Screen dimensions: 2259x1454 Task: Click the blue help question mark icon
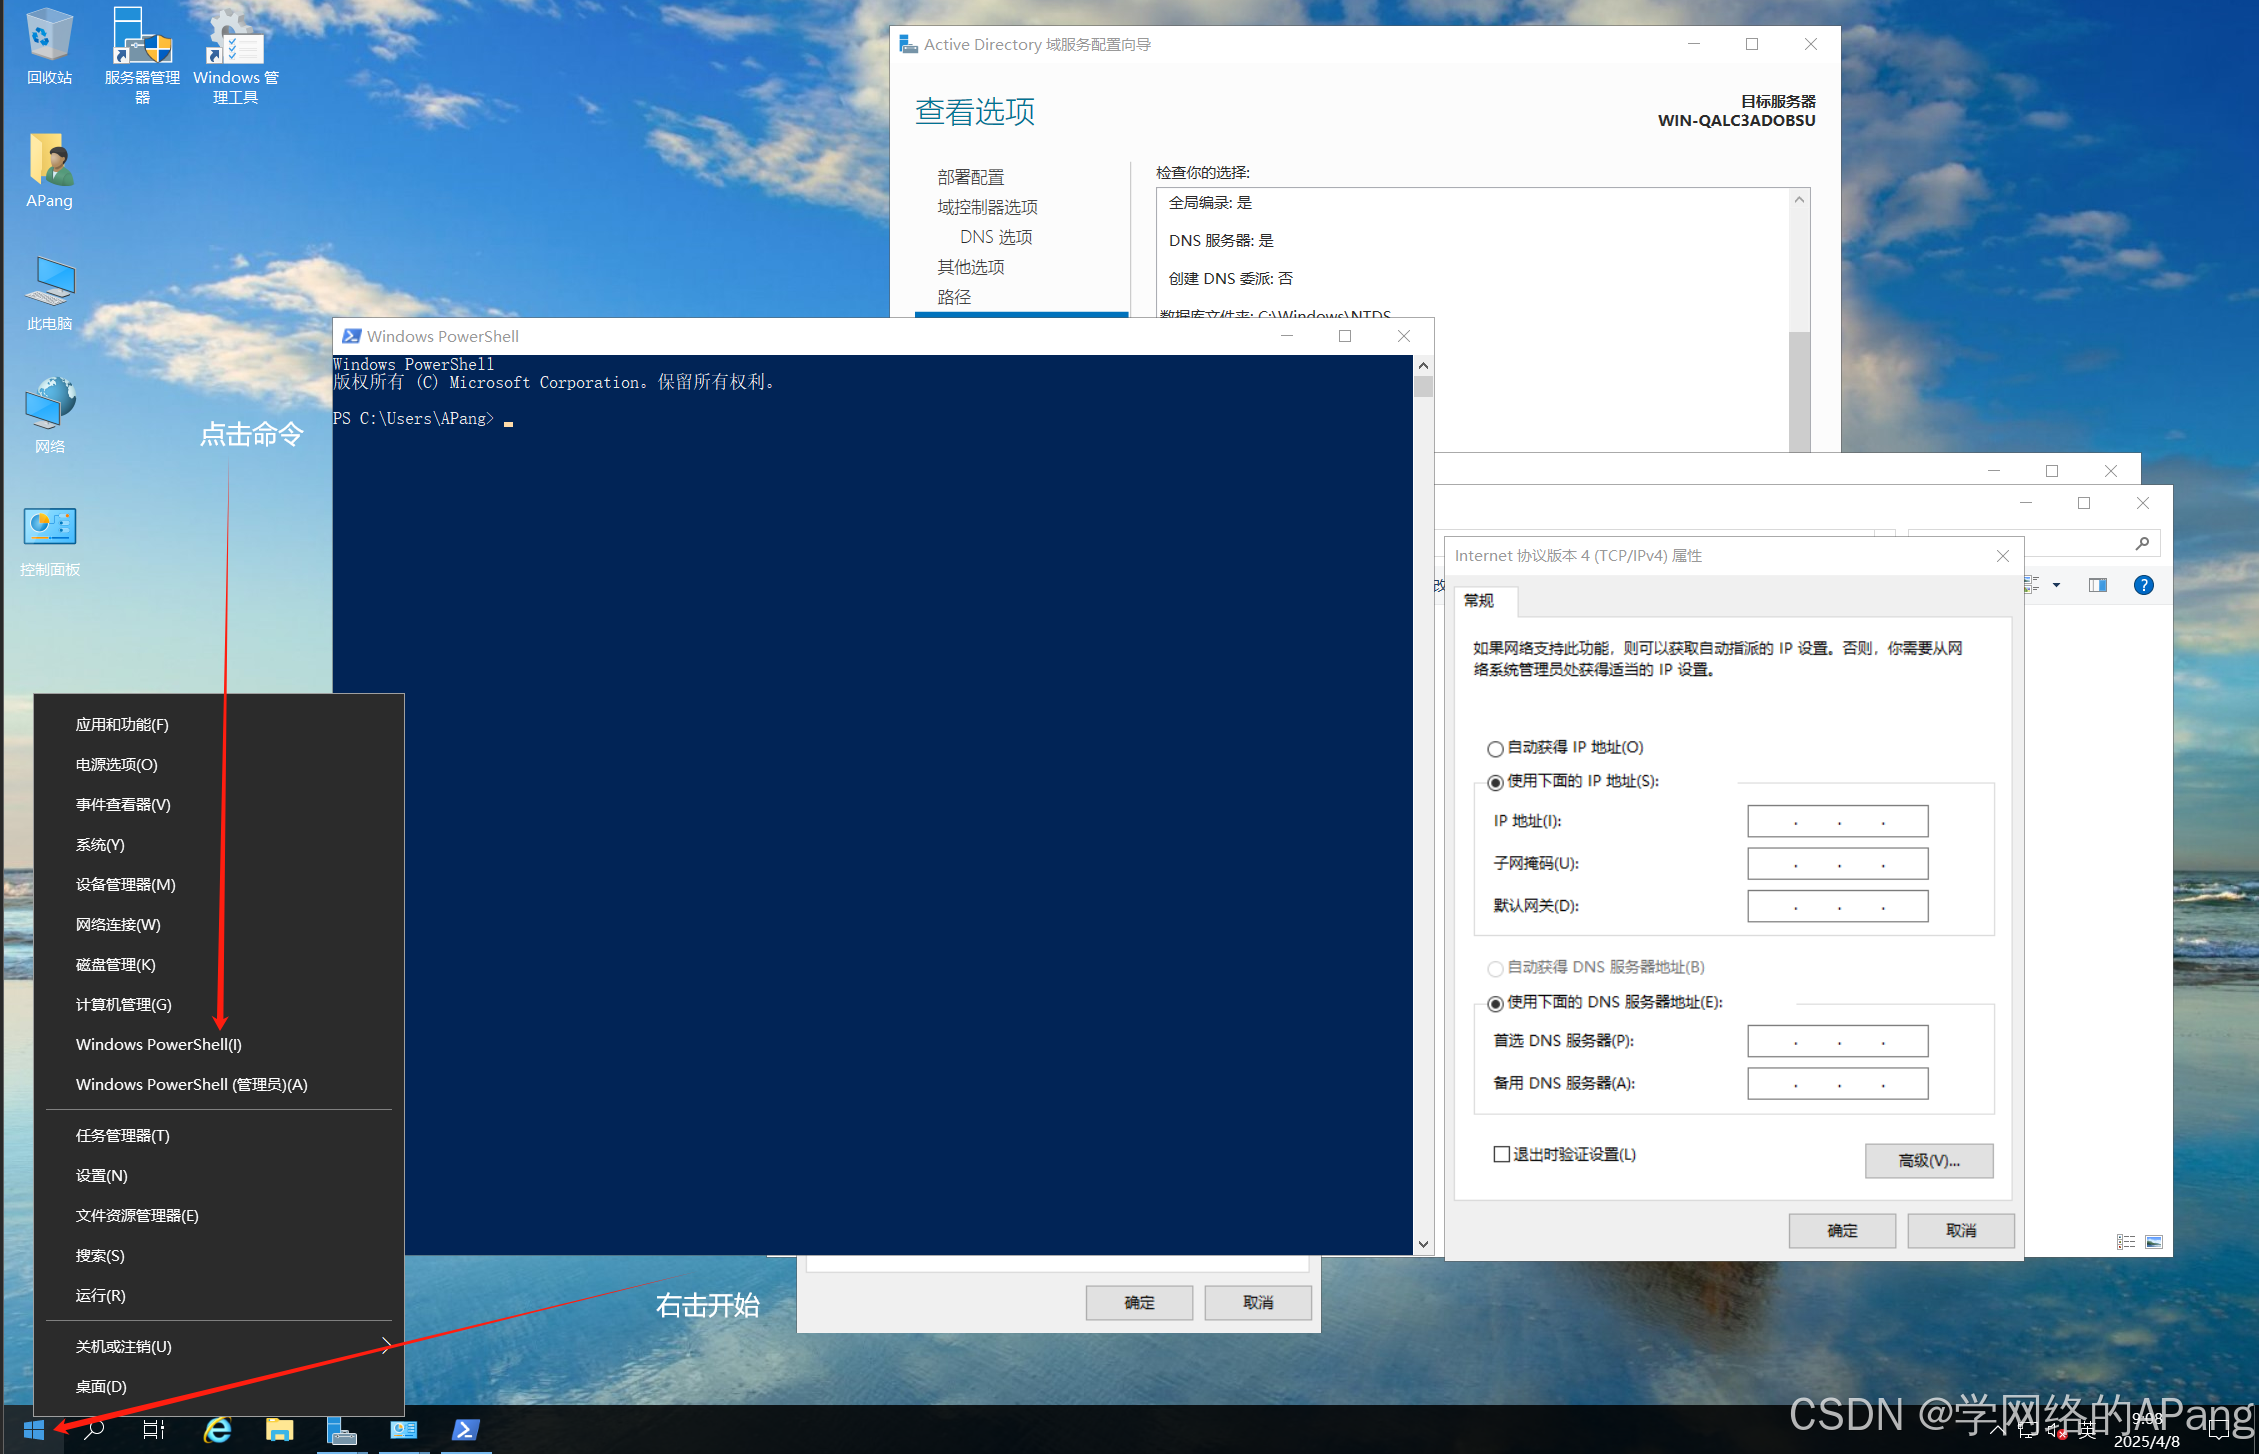[2143, 586]
